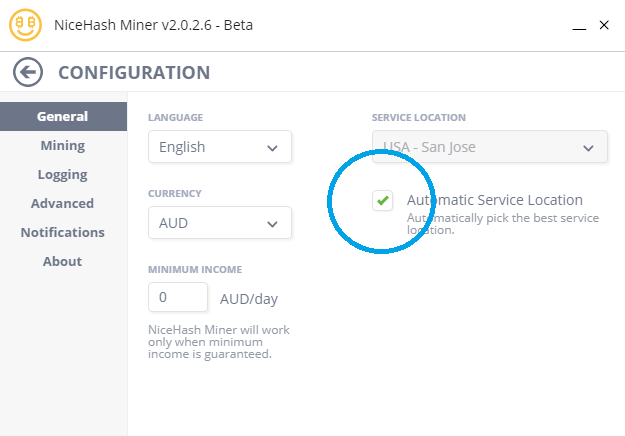Close the NiceHash Miner window

[604, 25]
